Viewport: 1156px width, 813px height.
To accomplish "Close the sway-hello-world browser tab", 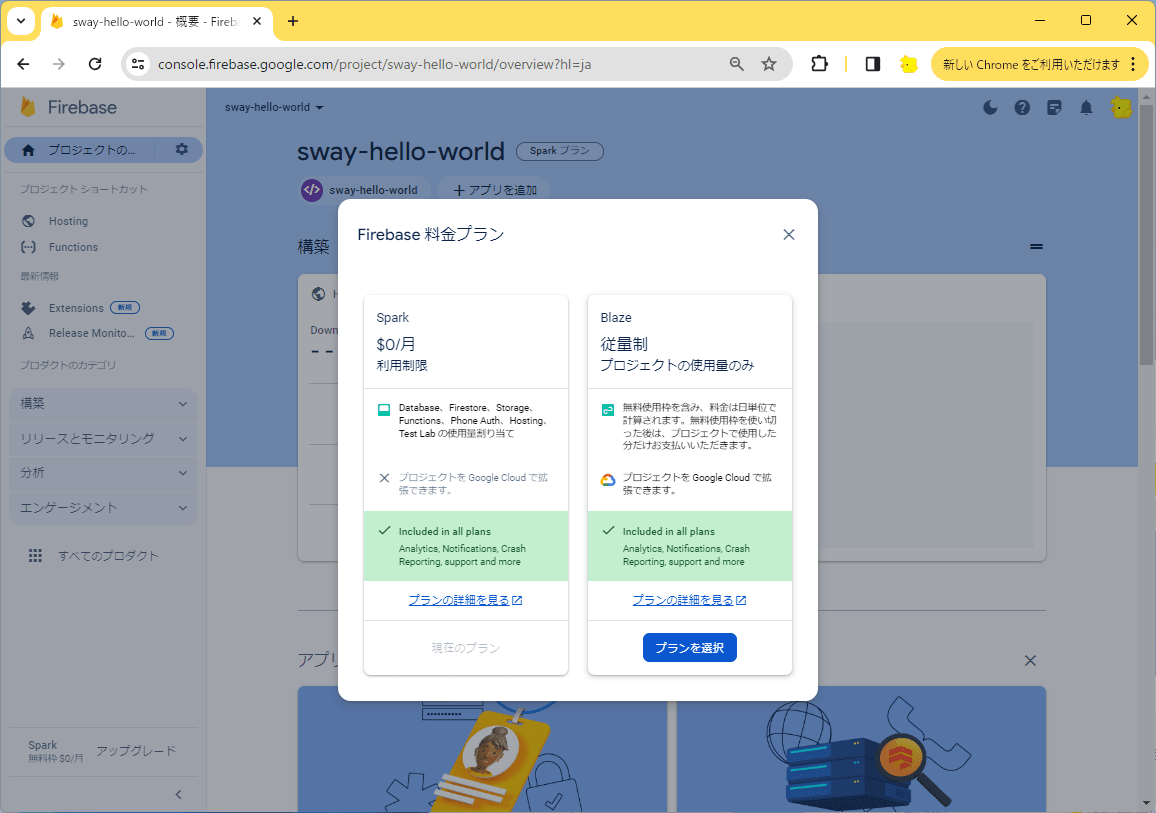I will coord(257,21).
